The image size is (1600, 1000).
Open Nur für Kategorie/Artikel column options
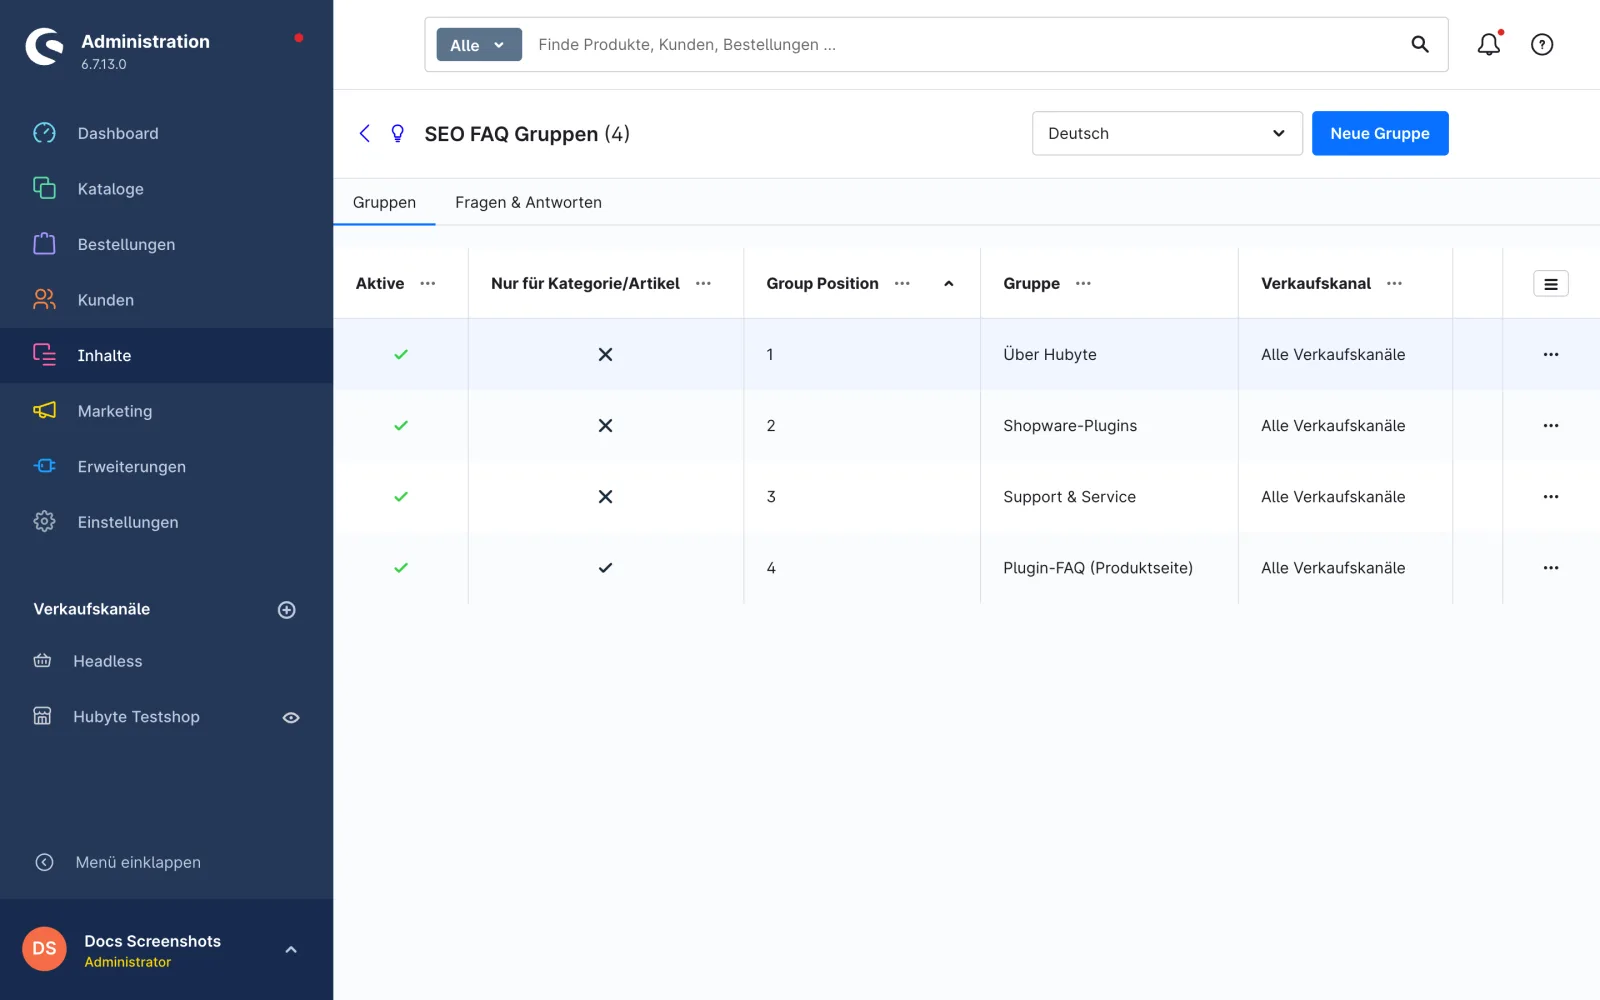703,284
